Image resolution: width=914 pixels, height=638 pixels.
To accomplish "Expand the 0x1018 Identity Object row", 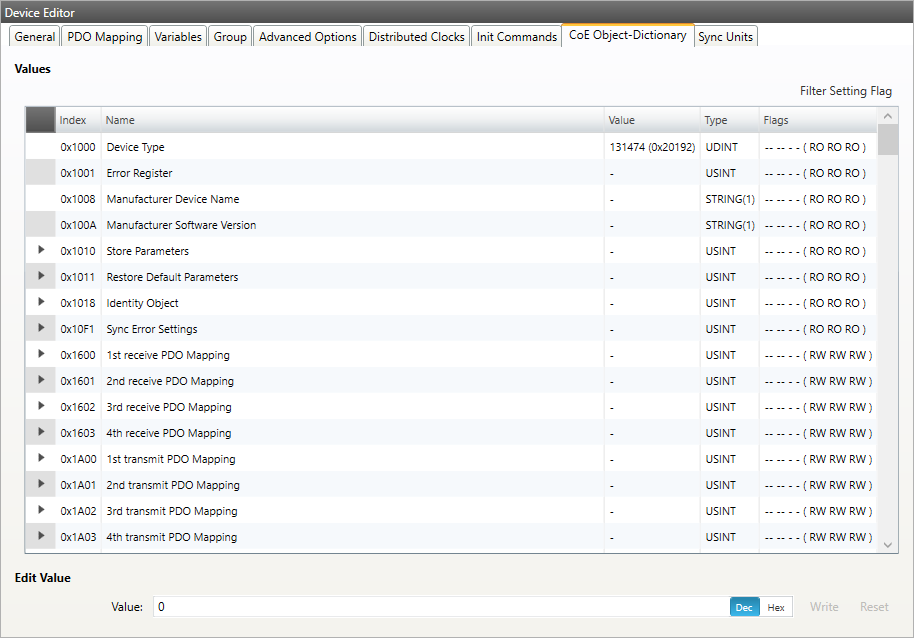I will point(41,302).
